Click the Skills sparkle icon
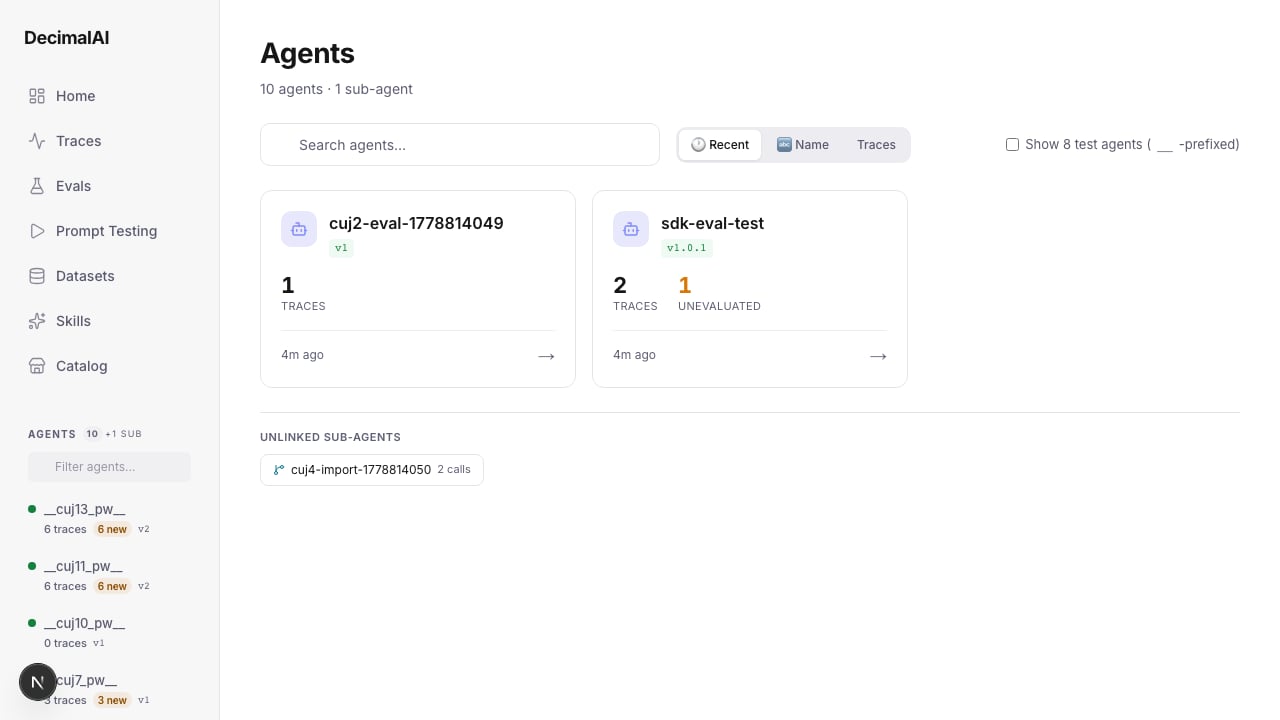This screenshot has width=1280, height=720. pyautogui.click(x=37, y=321)
